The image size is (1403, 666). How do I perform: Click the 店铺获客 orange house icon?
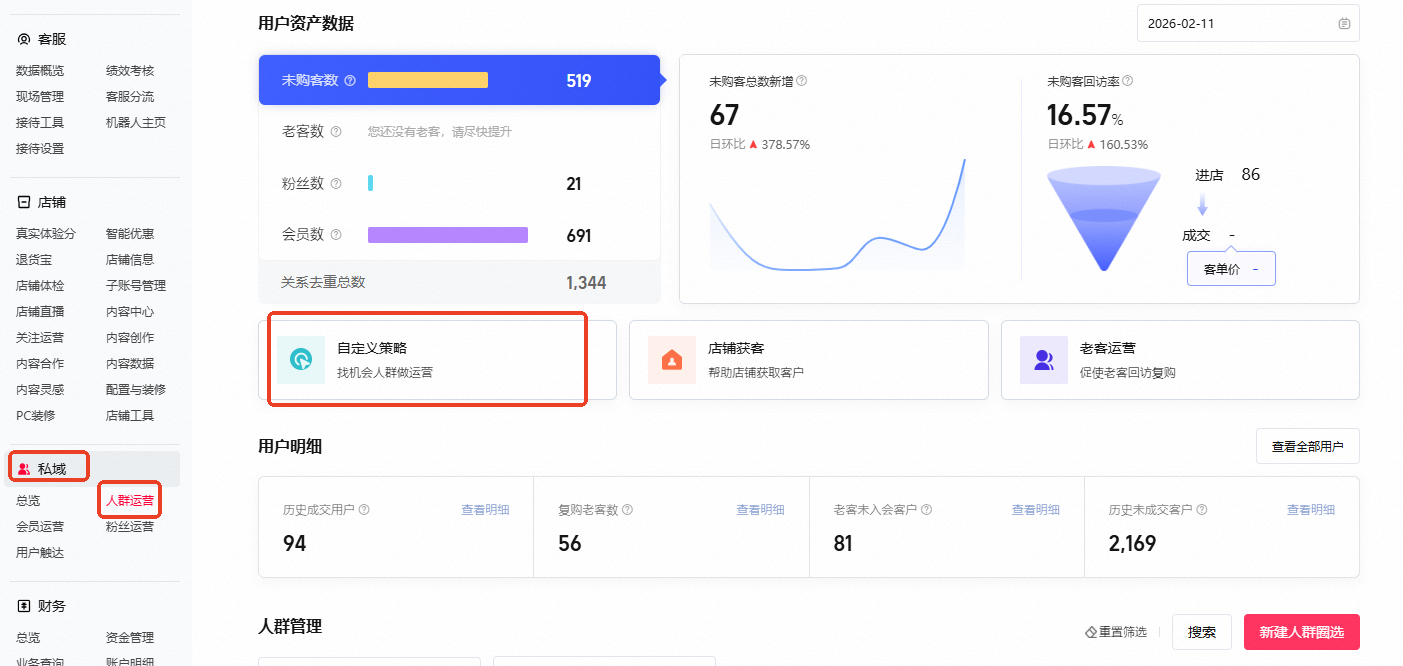pyautogui.click(x=672, y=360)
